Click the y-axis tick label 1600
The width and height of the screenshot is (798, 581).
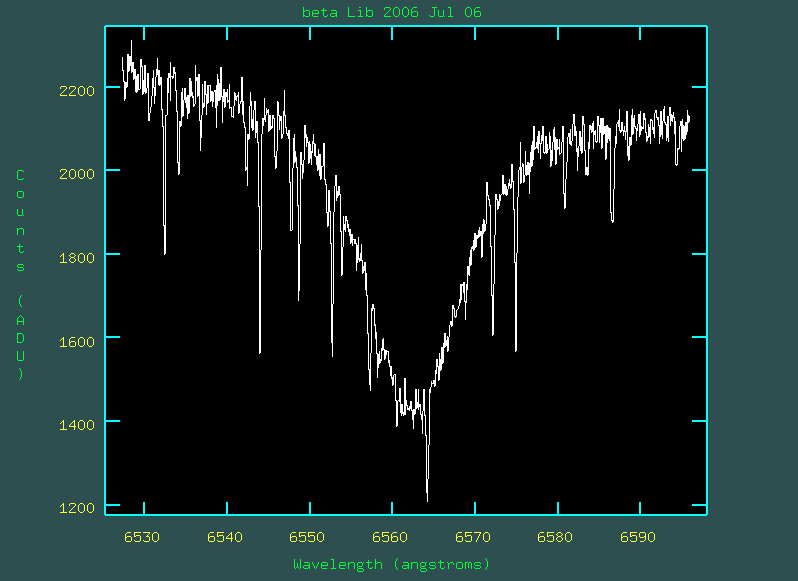(77, 341)
